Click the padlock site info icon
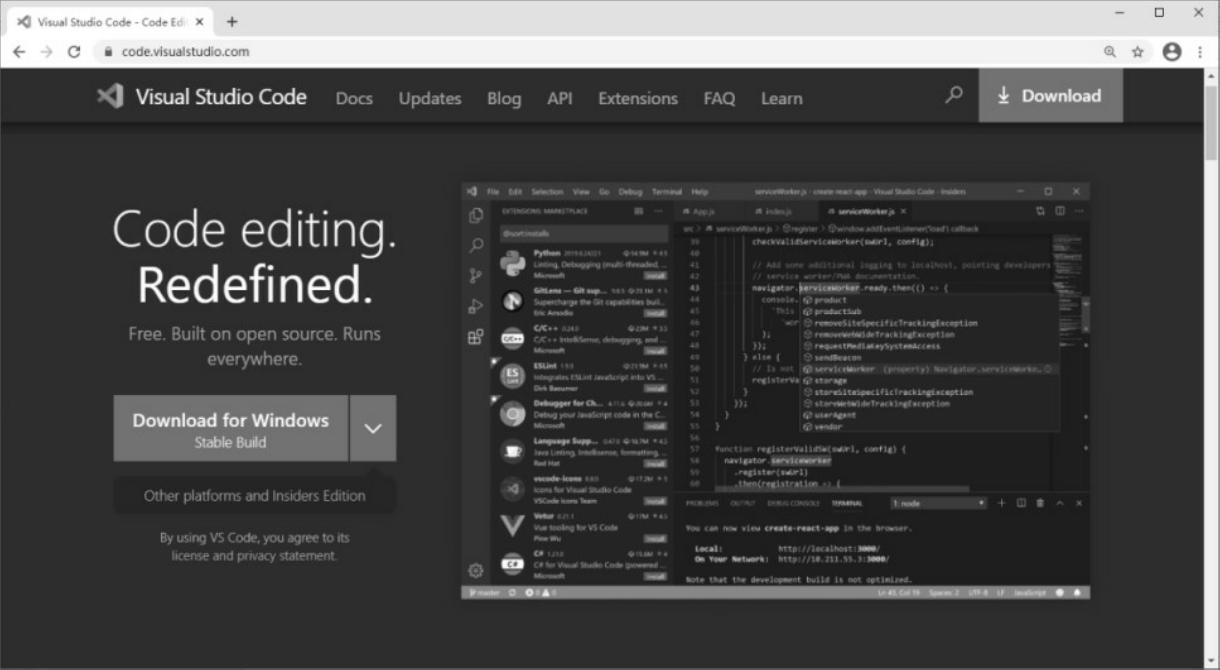Screen dimensions: 1220x670 tap(108, 52)
